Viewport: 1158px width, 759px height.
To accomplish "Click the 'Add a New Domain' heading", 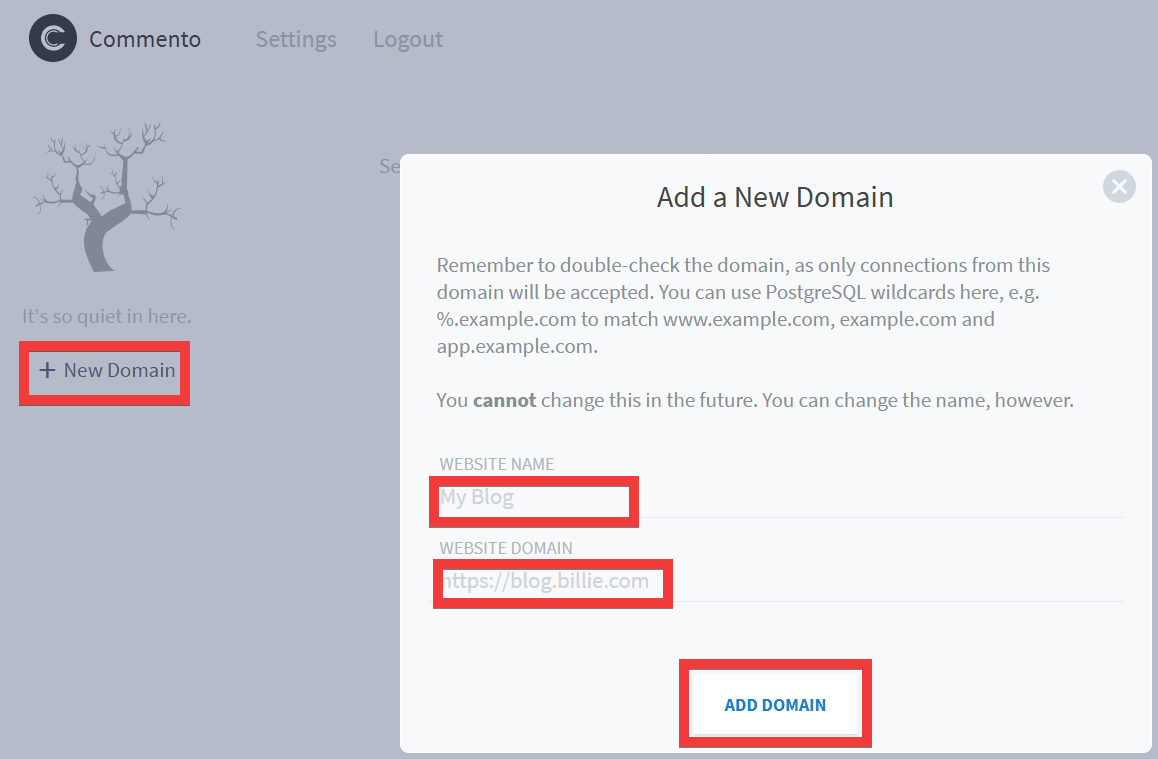I will [x=775, y=197].
